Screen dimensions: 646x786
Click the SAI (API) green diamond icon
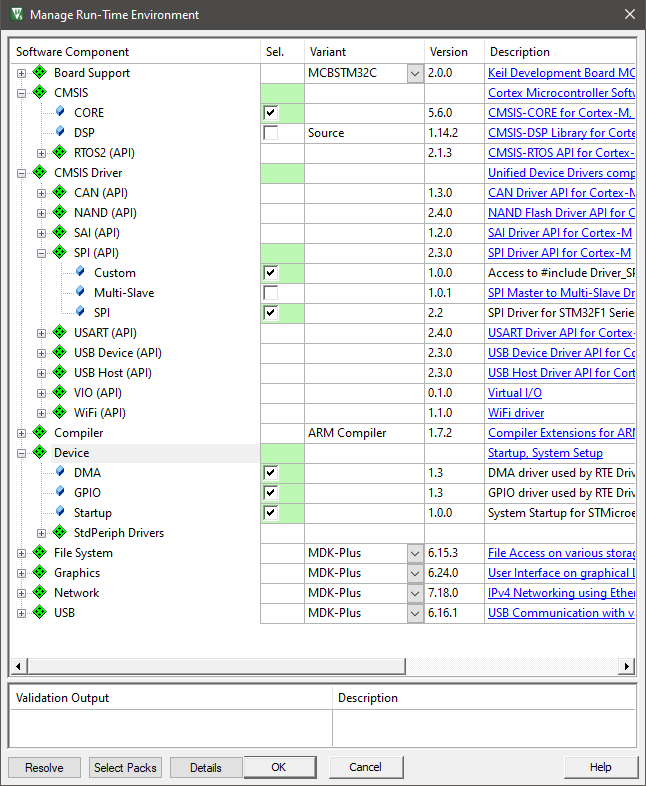click(x=60, y=232)
